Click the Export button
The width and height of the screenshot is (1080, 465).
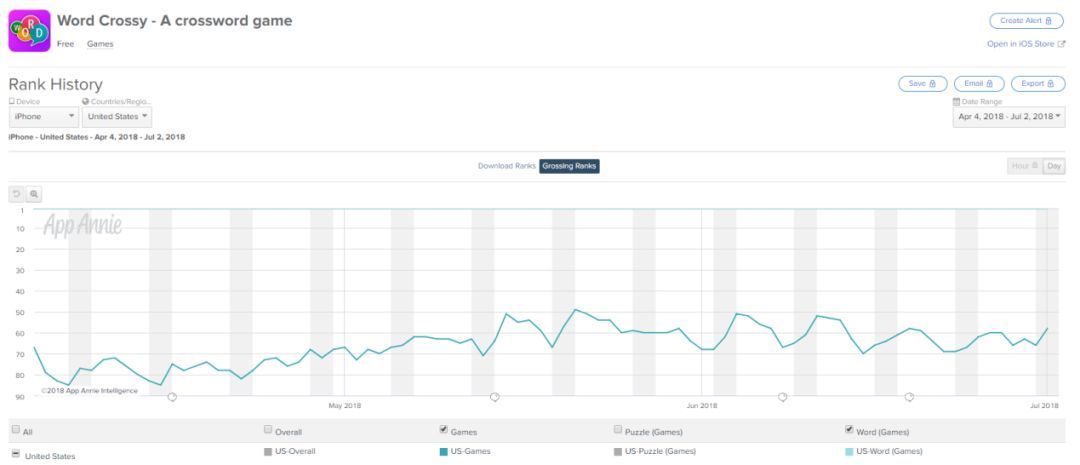click(1037, 83)
